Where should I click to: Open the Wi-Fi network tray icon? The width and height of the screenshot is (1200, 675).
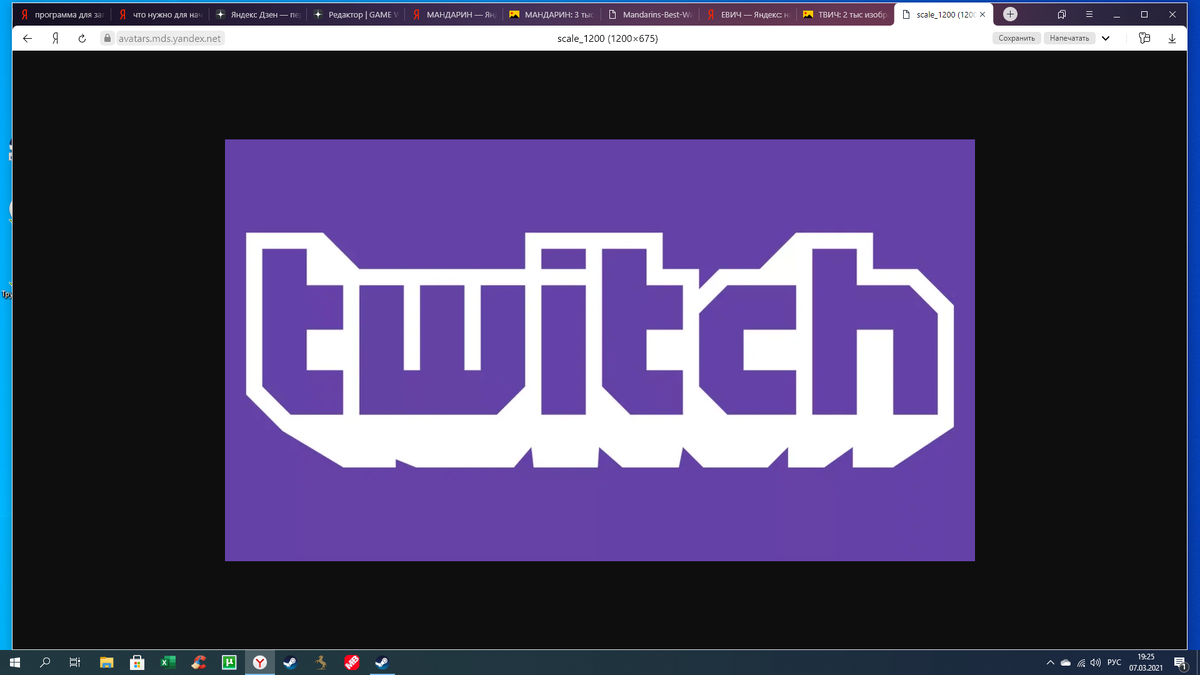click(x=1081, y=663)
